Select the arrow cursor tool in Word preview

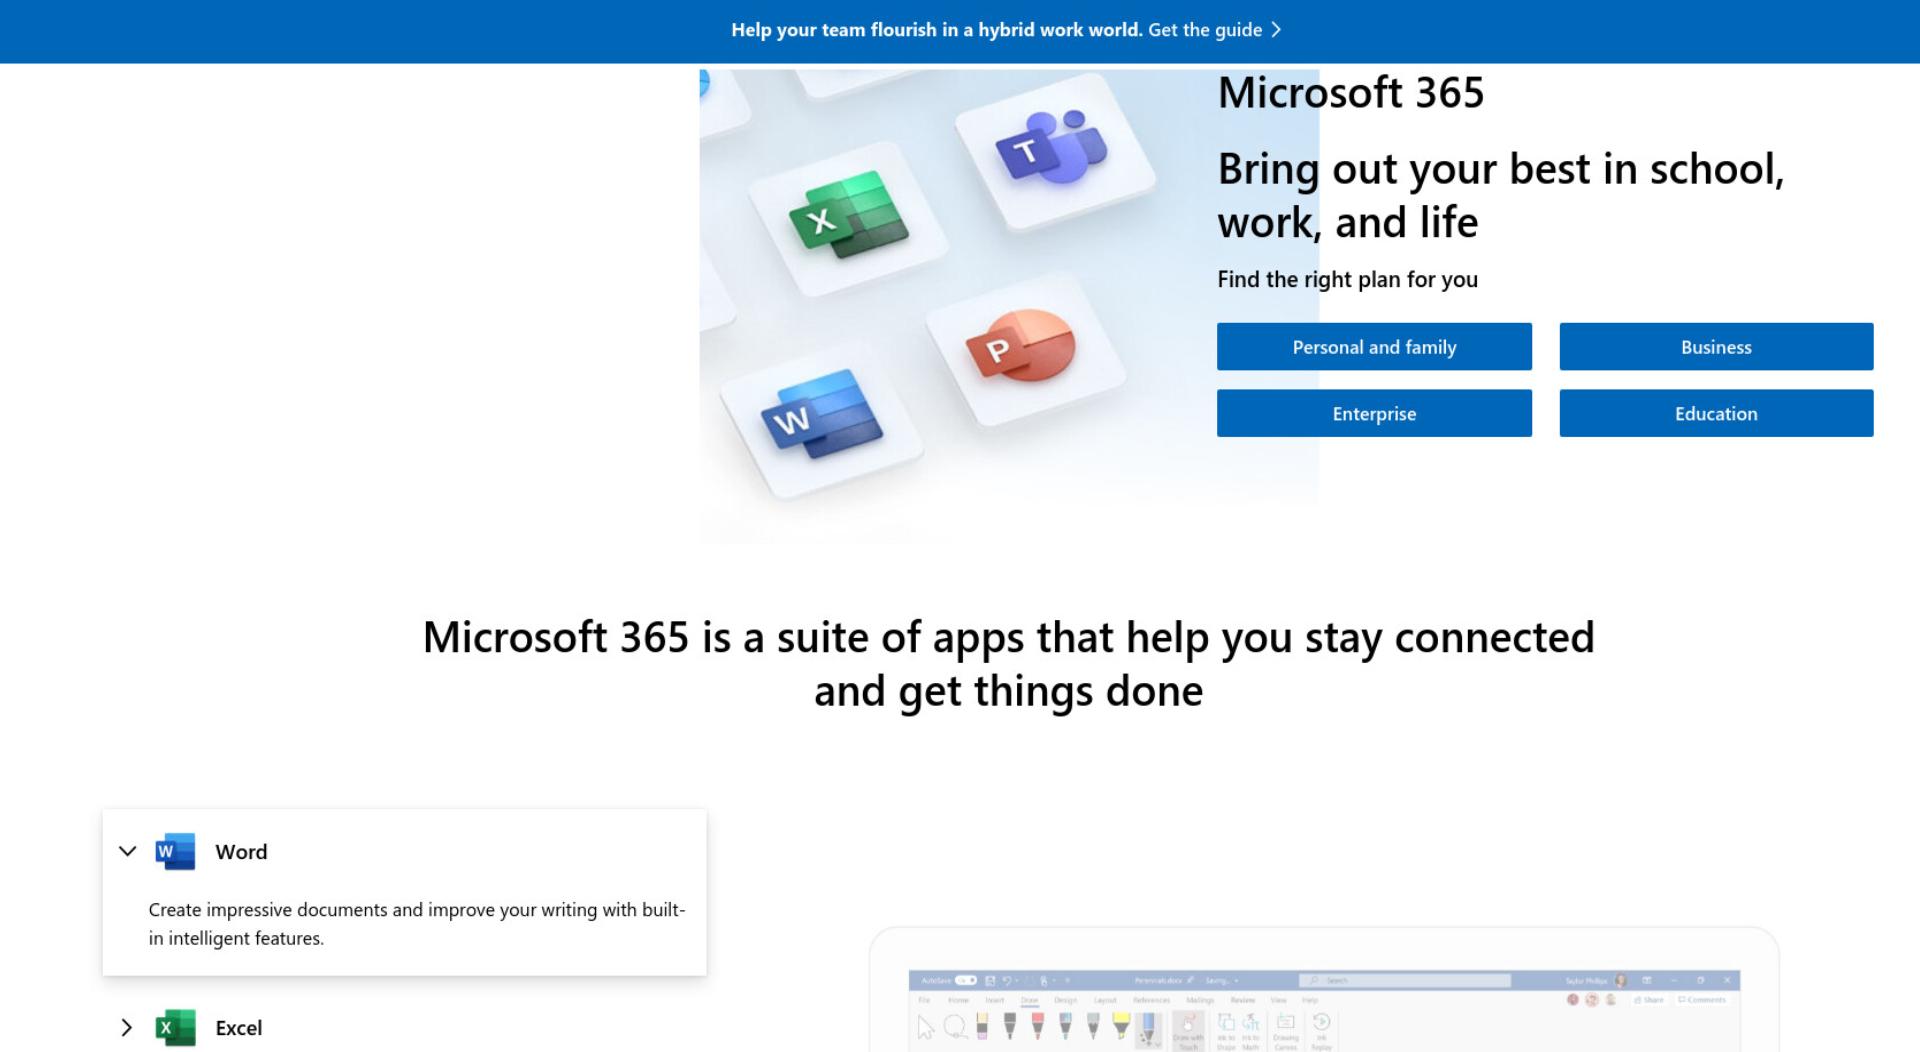925,1027
